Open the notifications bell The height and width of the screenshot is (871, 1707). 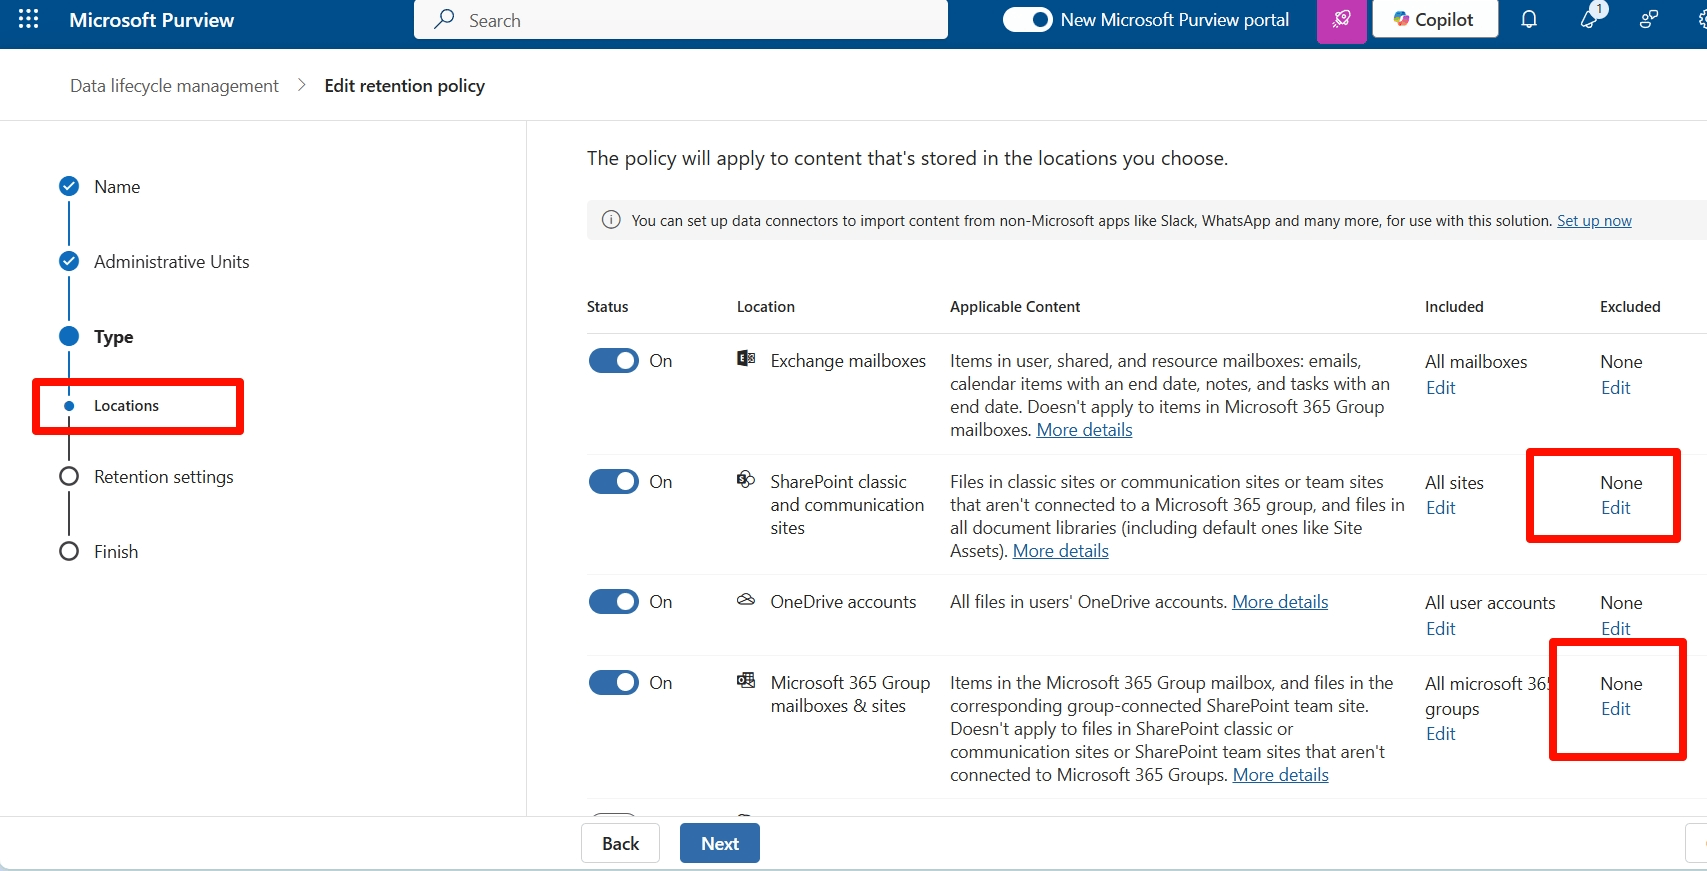(x=1529, y=19)
